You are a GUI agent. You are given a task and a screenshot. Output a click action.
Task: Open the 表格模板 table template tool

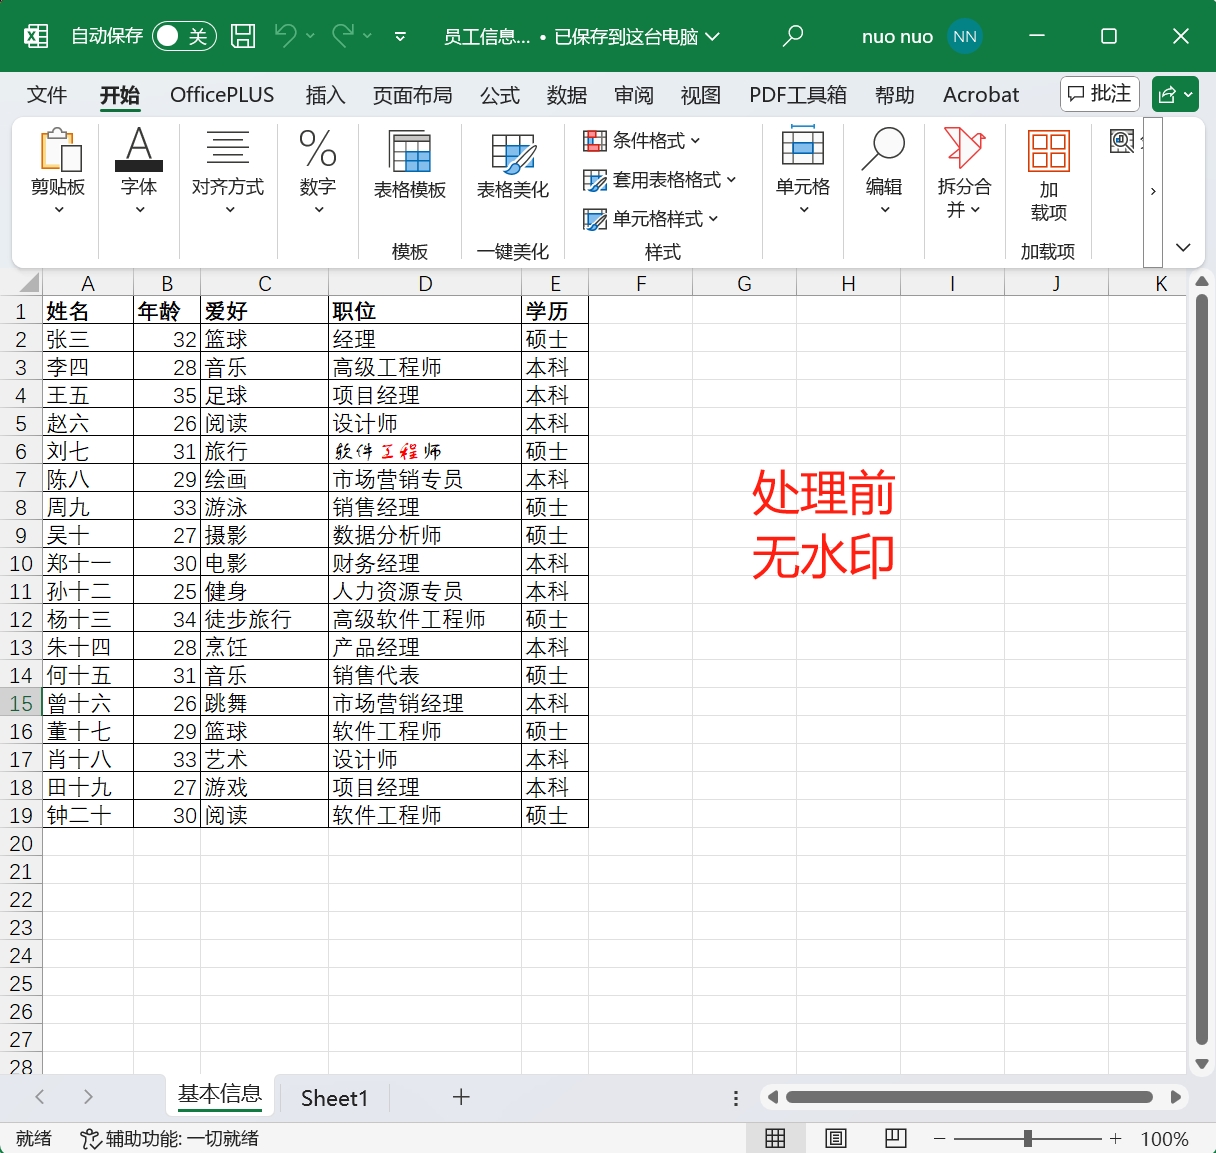410,165
